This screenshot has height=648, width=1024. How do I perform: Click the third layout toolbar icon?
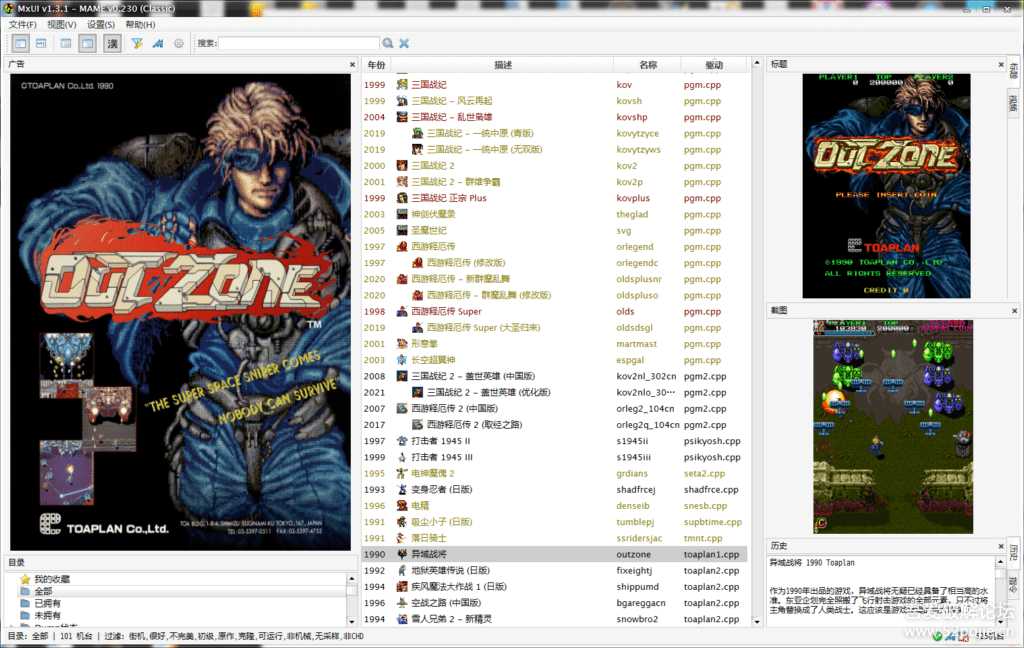tap(66, 43)
